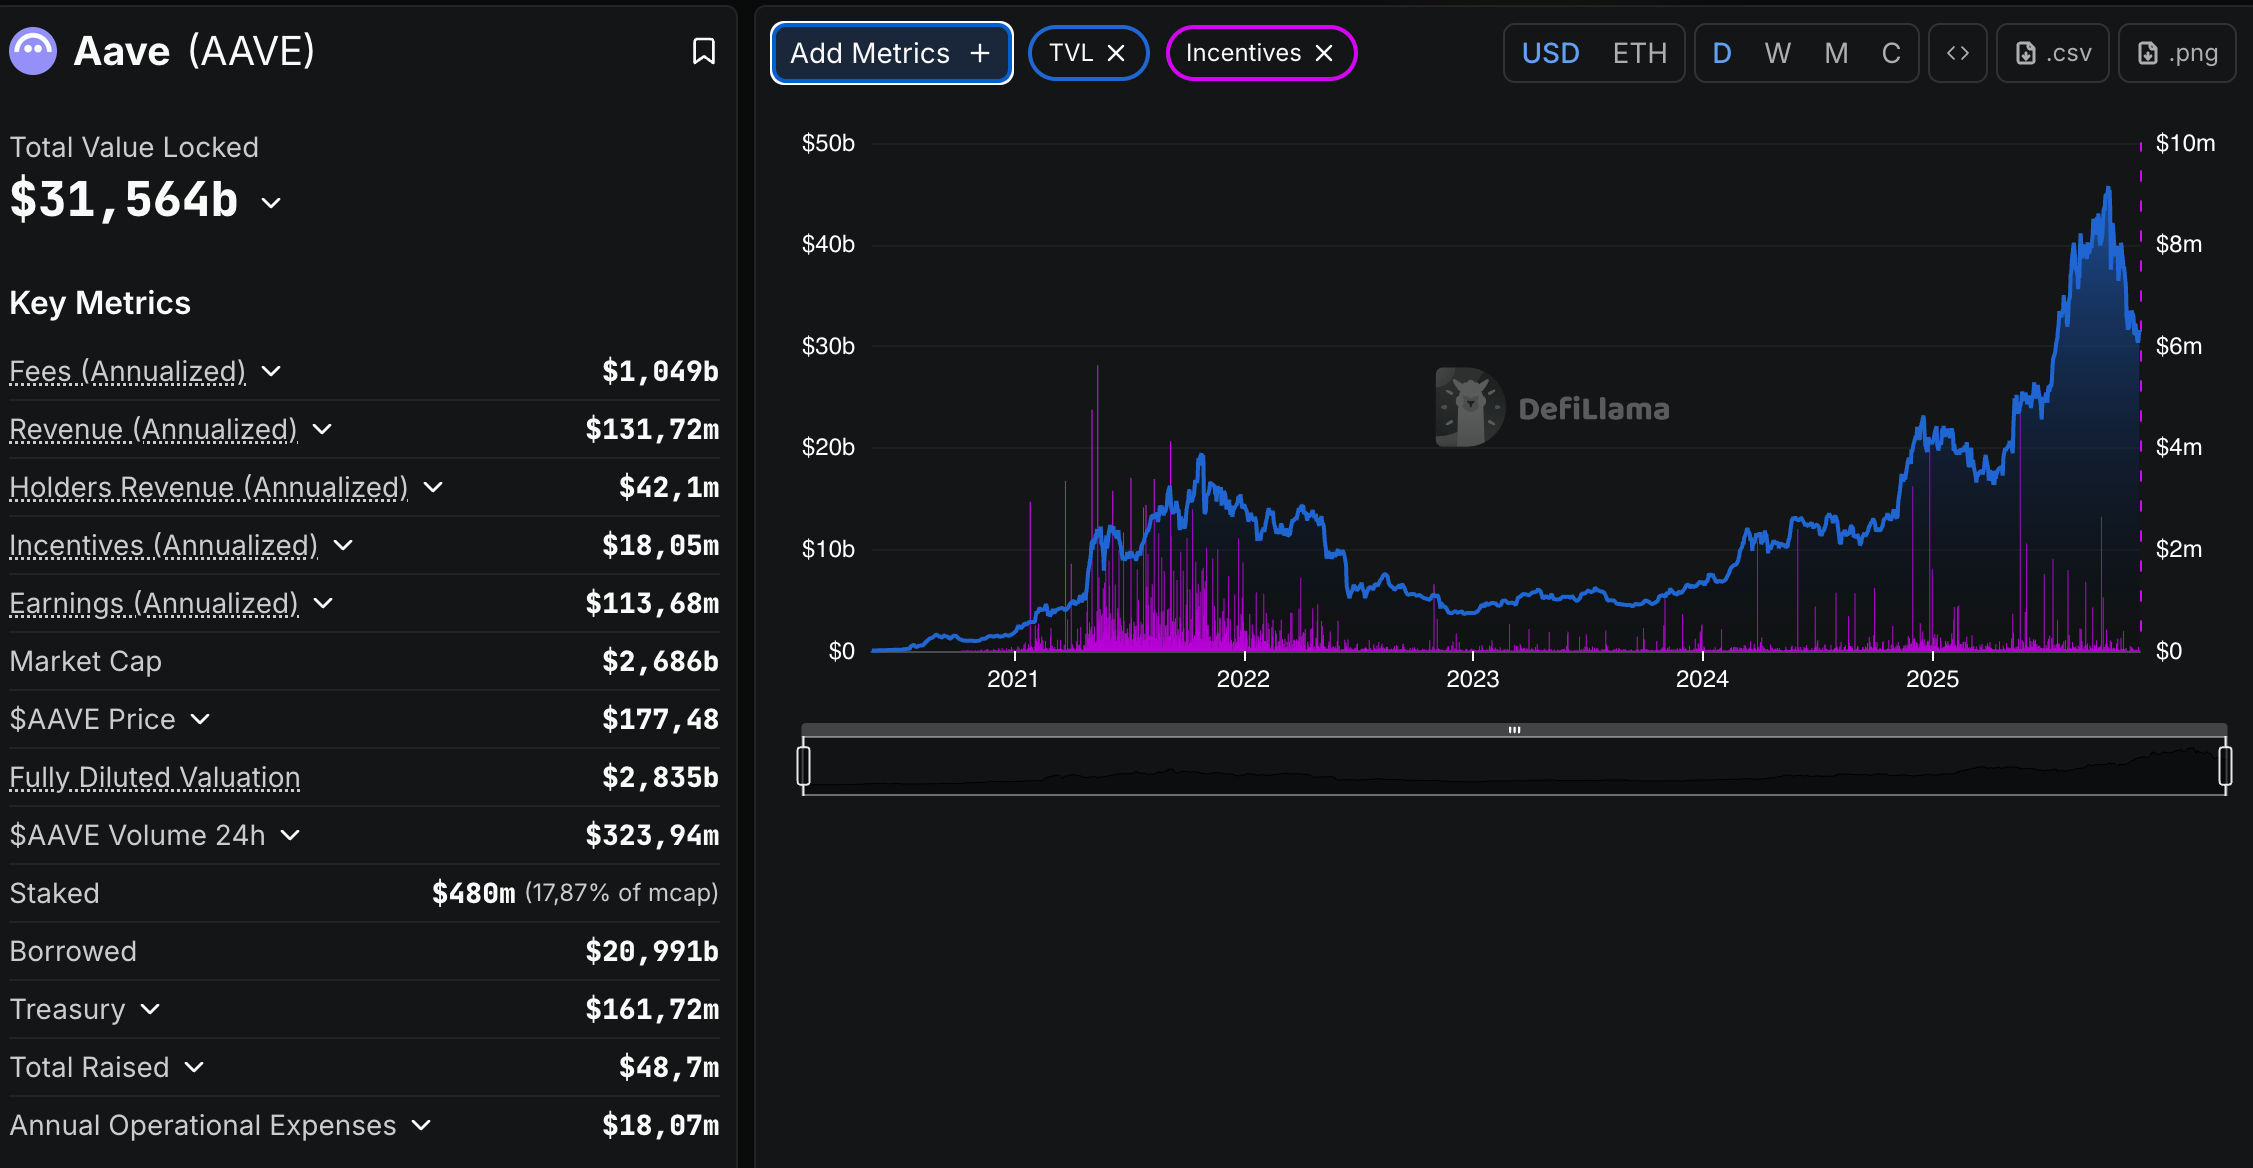Remove the Incentives metric chip
Image resolution: width=2253 pixels, height=1168 pixels.
(1324, 53)
